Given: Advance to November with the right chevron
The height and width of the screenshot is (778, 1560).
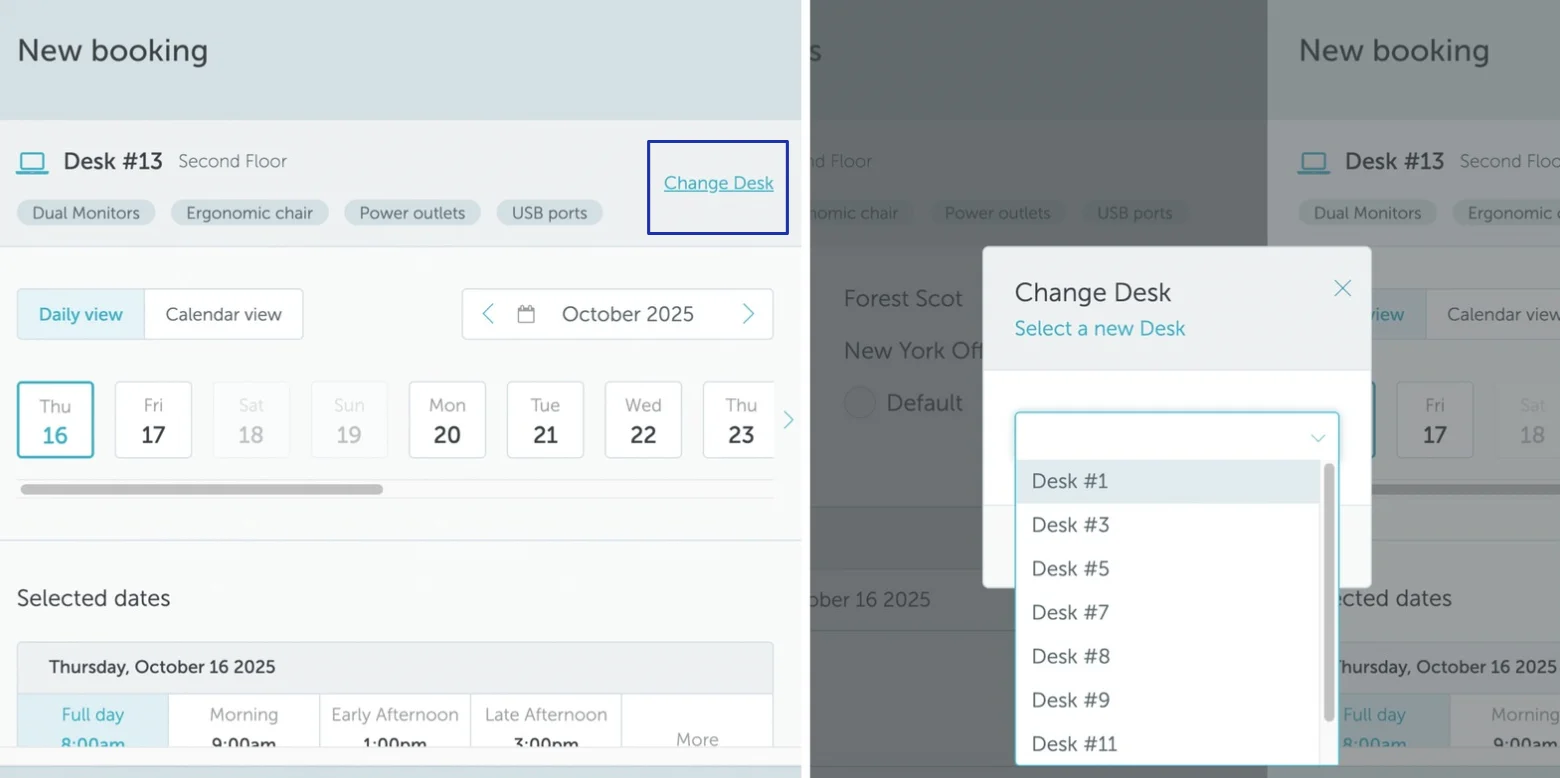Looking at the screenshot, I should coord(748,313).
